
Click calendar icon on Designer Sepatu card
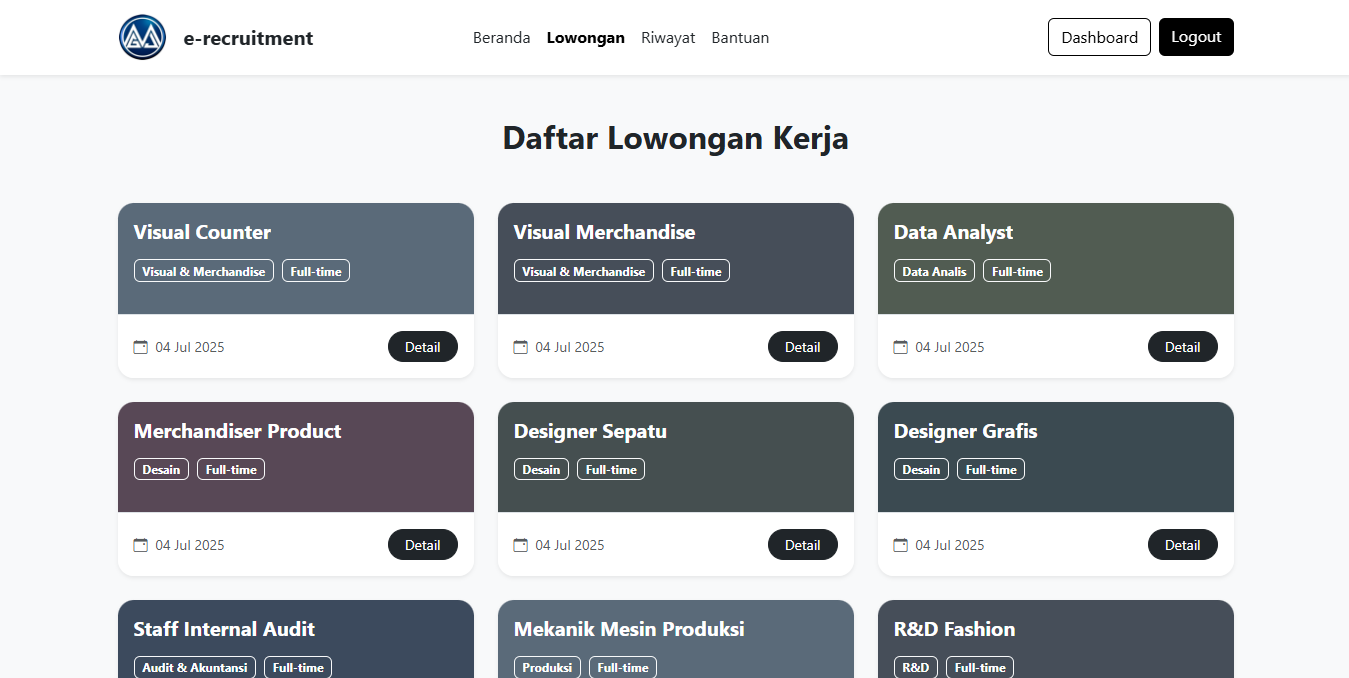521,545
